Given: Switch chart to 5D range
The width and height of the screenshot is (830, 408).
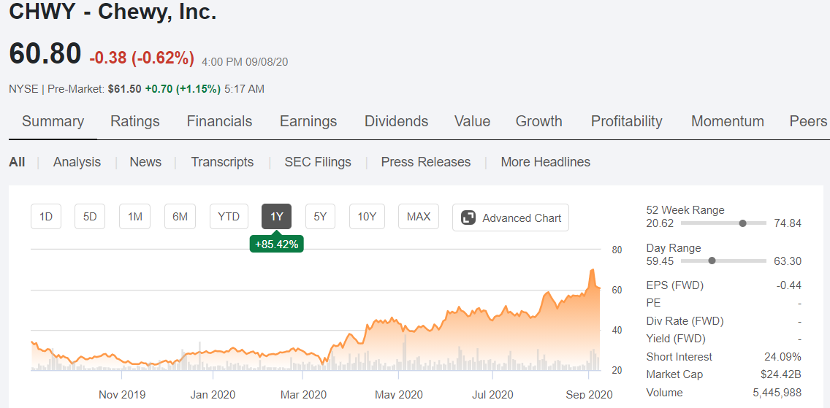Looking at the screenshot, I should tap(89, 217).
